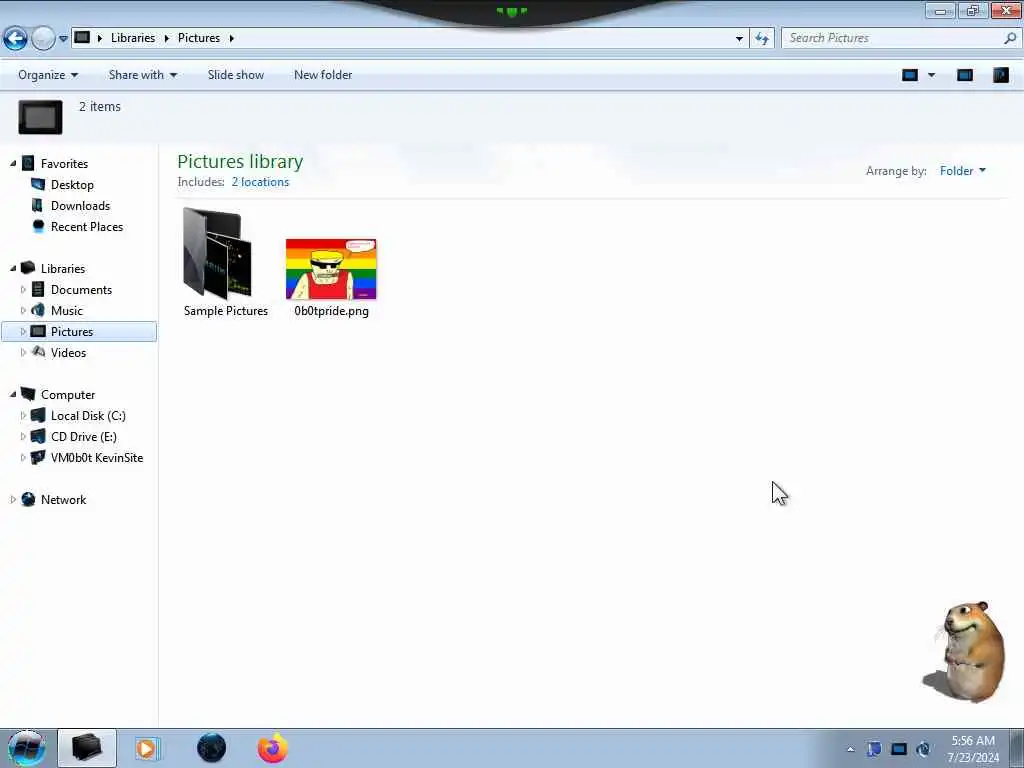Open address bar previous locations dropdown
The width and height of the screenshot is (1024, 768).
(x=739, y=39)
